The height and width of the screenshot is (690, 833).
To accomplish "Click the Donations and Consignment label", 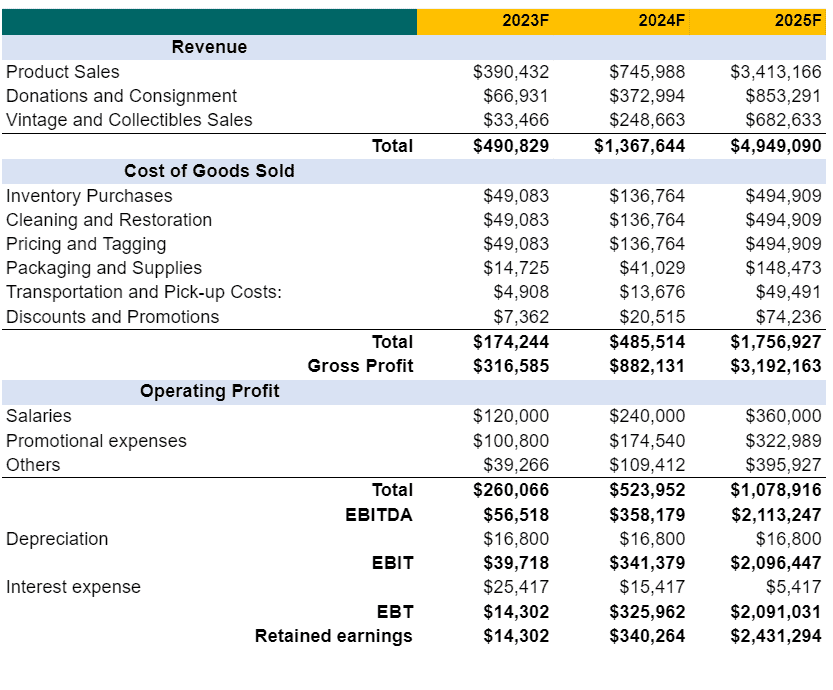I will (x=121, y=96).
